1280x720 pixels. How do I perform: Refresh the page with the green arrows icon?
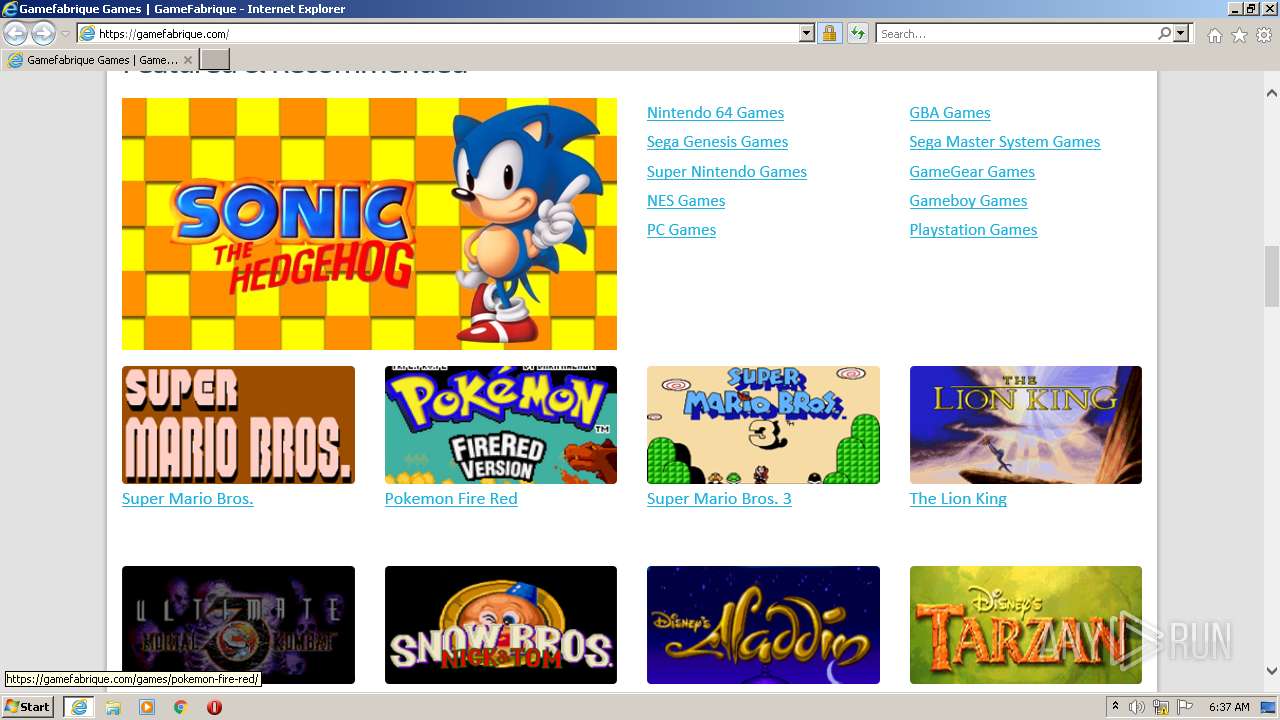pos(857,34)
